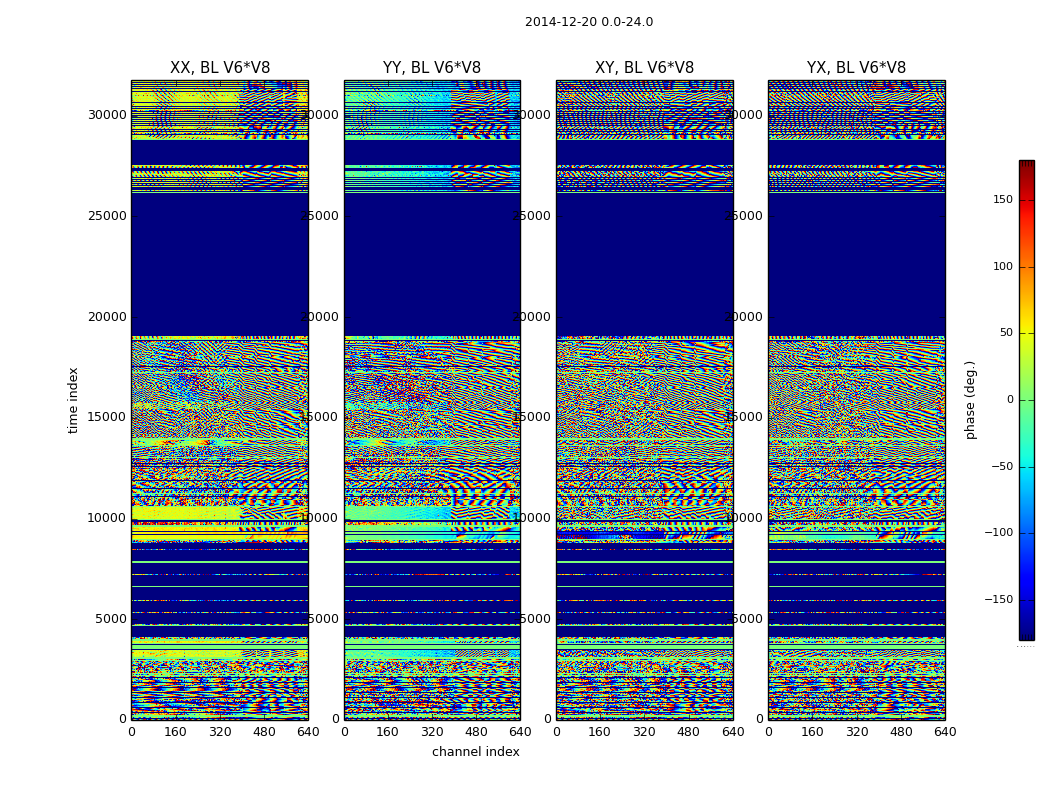Click y-axis tick 30000 of XX plot
1050x800 pixels.
tap(107, 114)
